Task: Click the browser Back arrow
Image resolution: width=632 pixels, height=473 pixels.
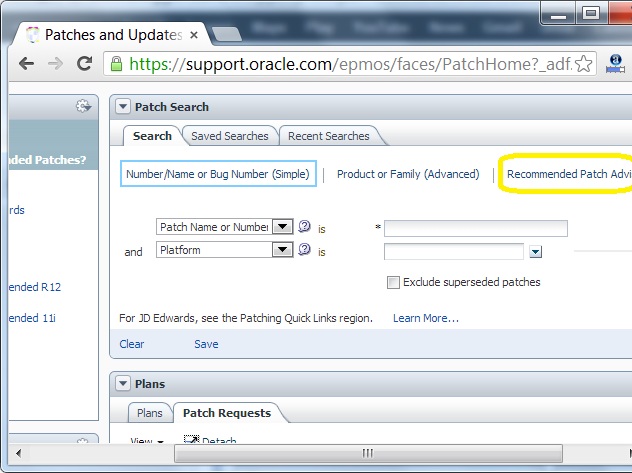Action: click(x=27, y=63)
